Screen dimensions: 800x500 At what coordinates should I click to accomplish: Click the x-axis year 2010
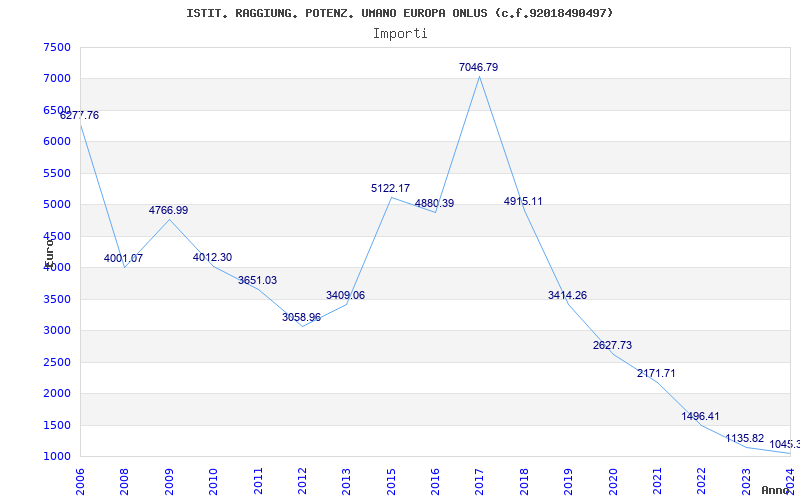(213, 481)
